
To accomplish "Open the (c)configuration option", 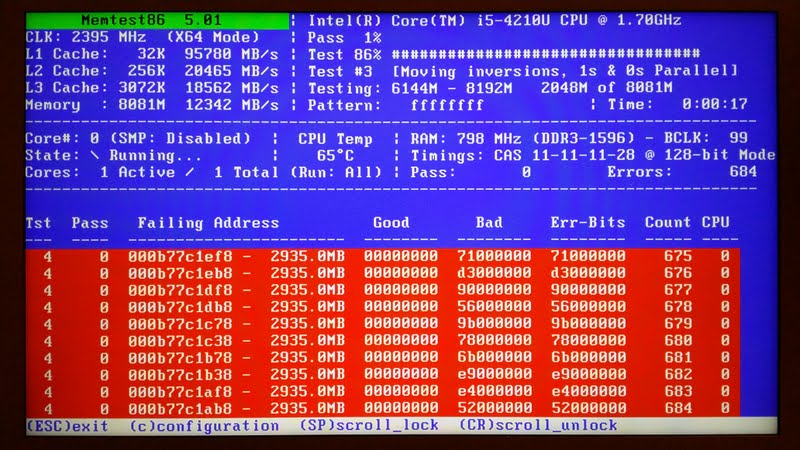I will coord(204,426).
